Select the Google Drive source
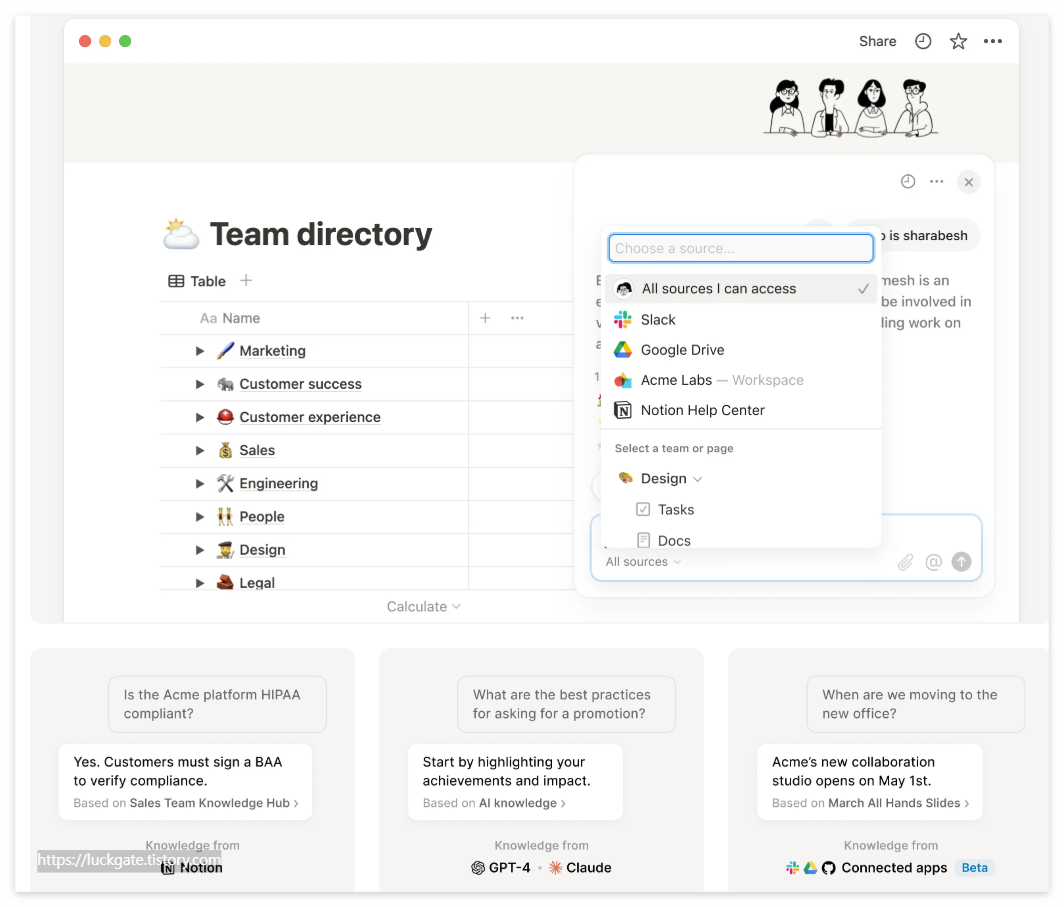The height and width of the screenshot is (907, 1064). (x=741, y=350)
